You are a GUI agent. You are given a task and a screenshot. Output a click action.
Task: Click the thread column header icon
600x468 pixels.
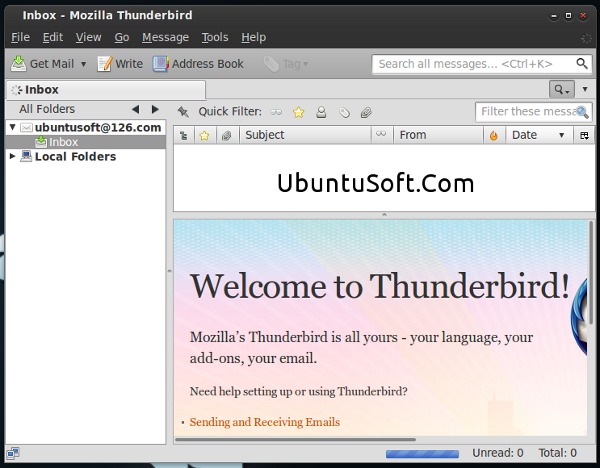pyautogui.click(x=184, y=135)
